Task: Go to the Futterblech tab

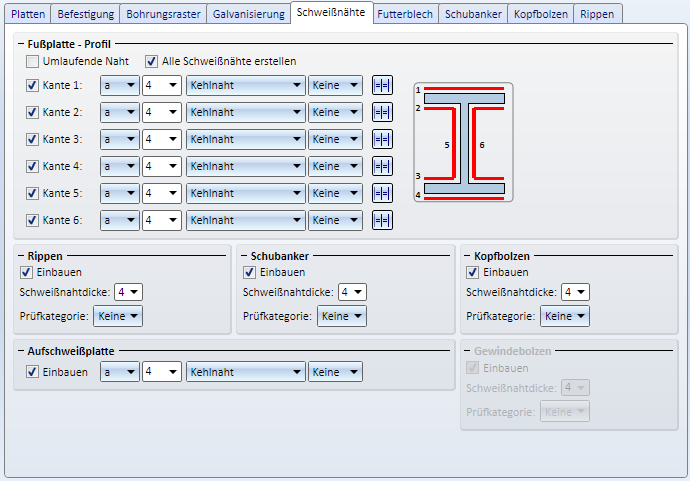Action: (404, 14)
